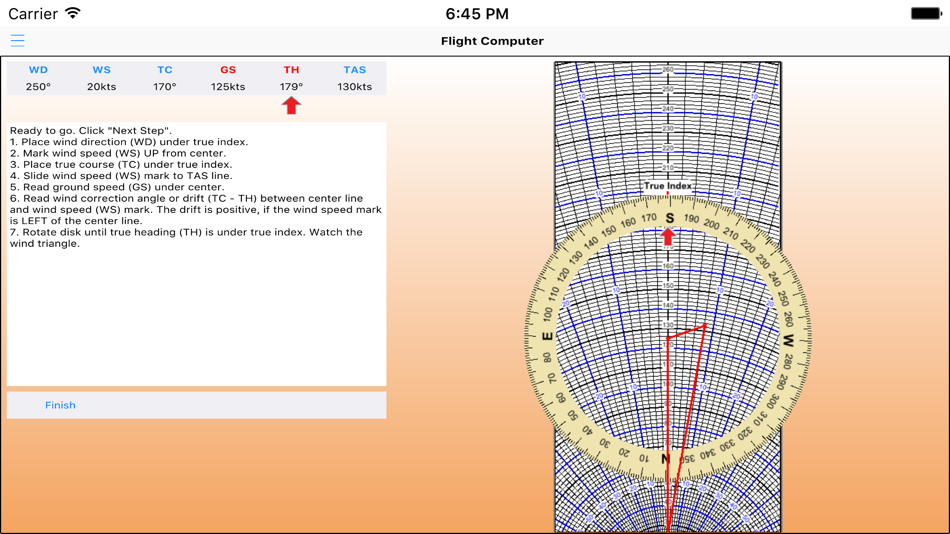
Task: Click the 260 degree mark on compass ring
Action: (788, 318)
